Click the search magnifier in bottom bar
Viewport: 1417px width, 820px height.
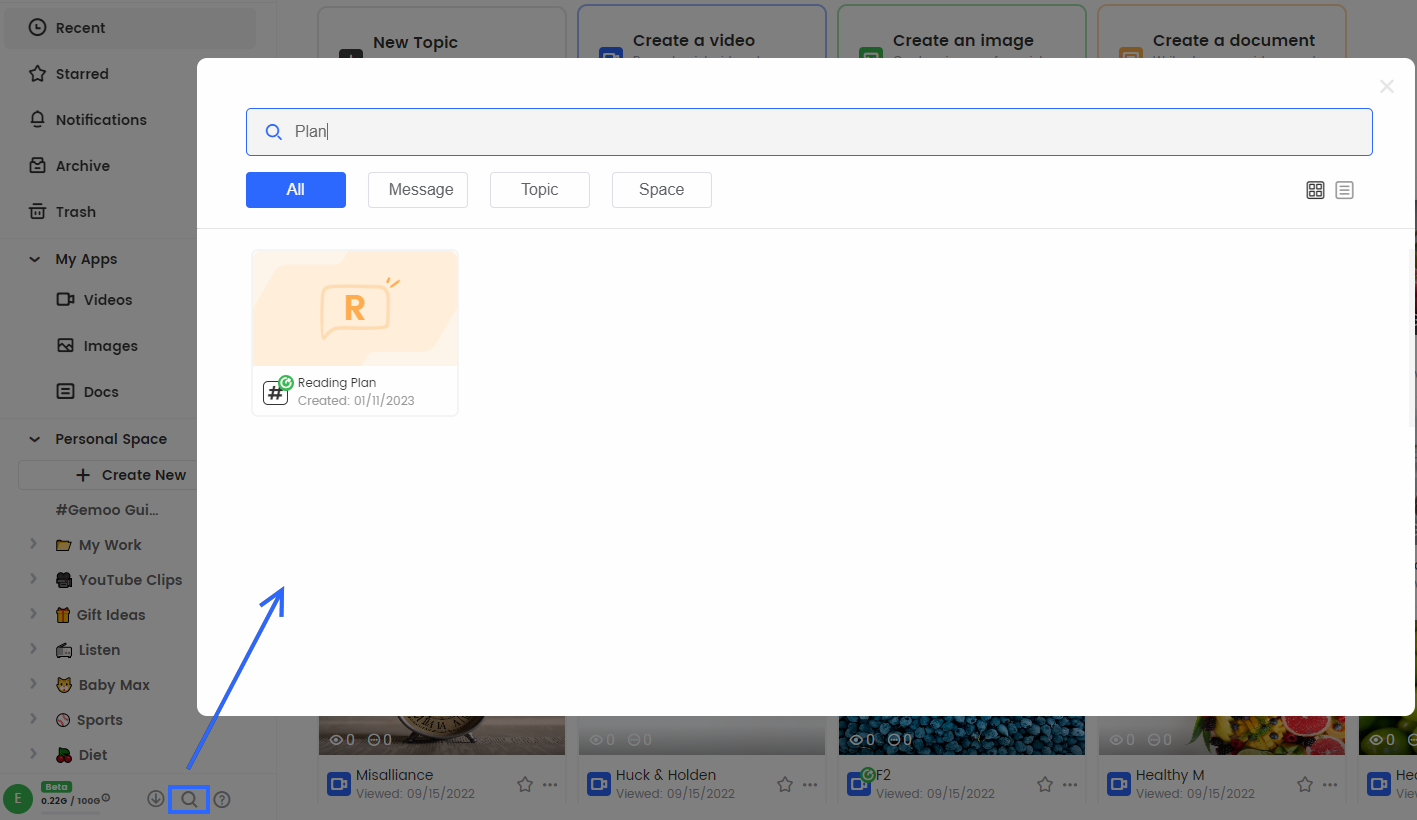click(x=189, y=799)
